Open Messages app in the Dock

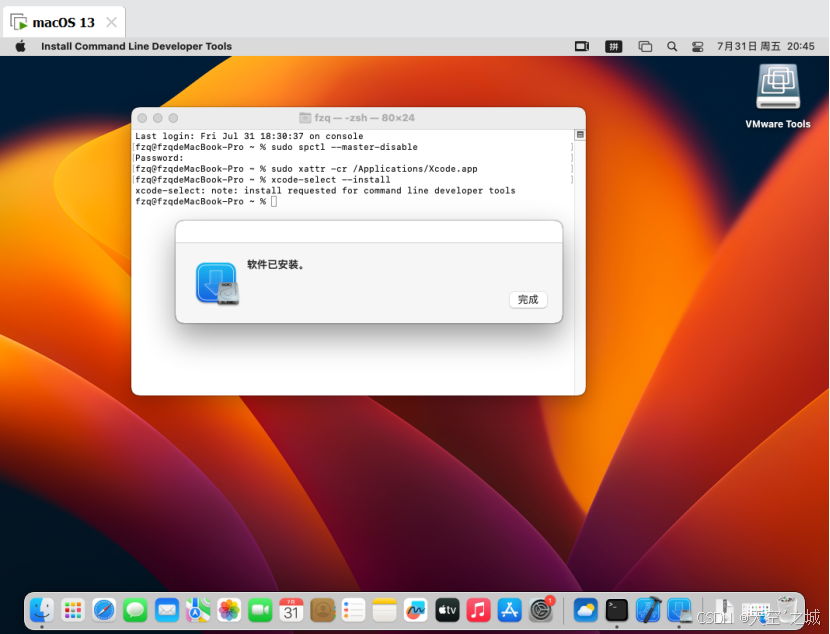click(136, 610)
